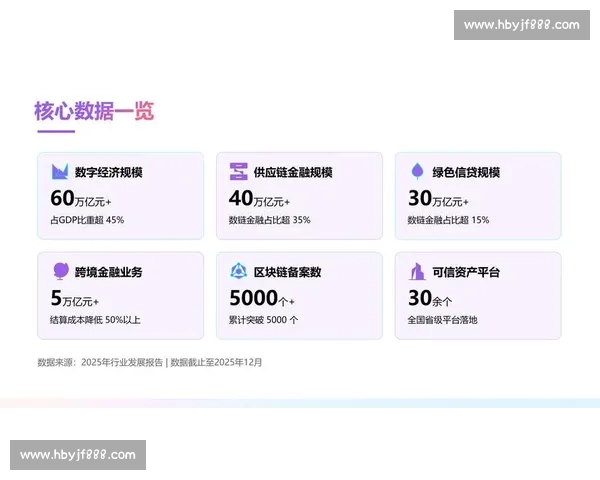Click the text 结算成本降低 50%以上
Screen dimensions: 600x480
95,320
